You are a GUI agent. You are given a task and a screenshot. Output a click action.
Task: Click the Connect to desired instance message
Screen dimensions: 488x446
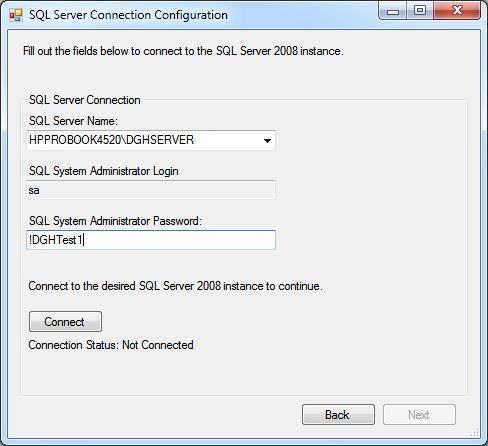[x=175, y=286]
